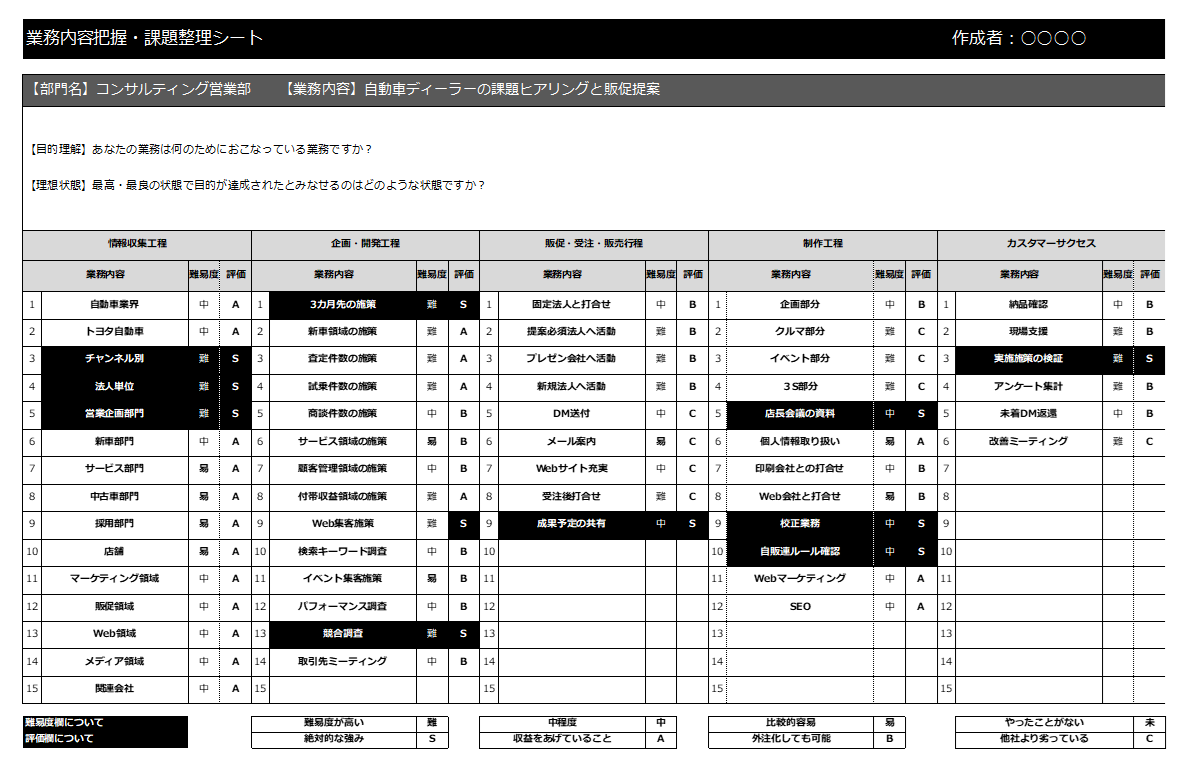Click the 成果予定の共有 cell
Image resolution: width=1189 pixels, height=765 pixels.
pyautogui.click(x=571, y=523)
